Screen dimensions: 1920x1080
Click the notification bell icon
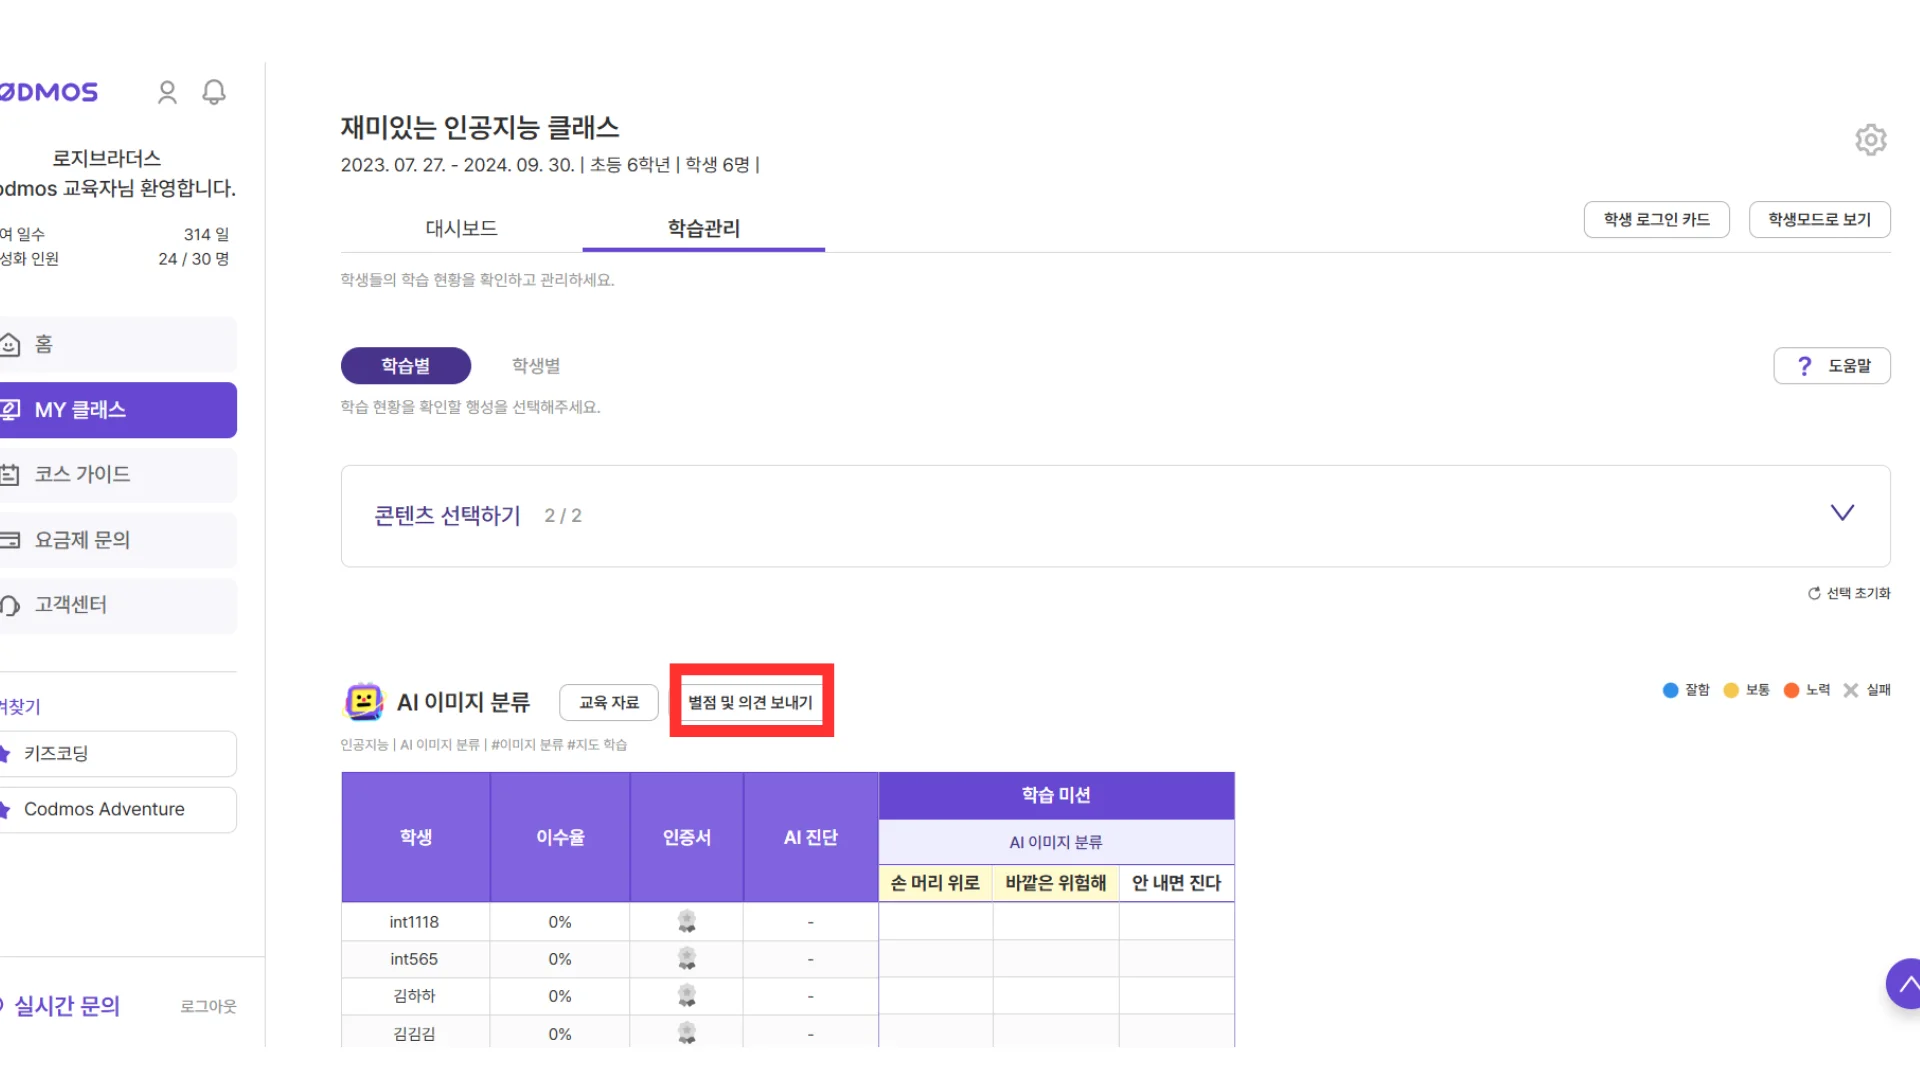coord(214,92)
